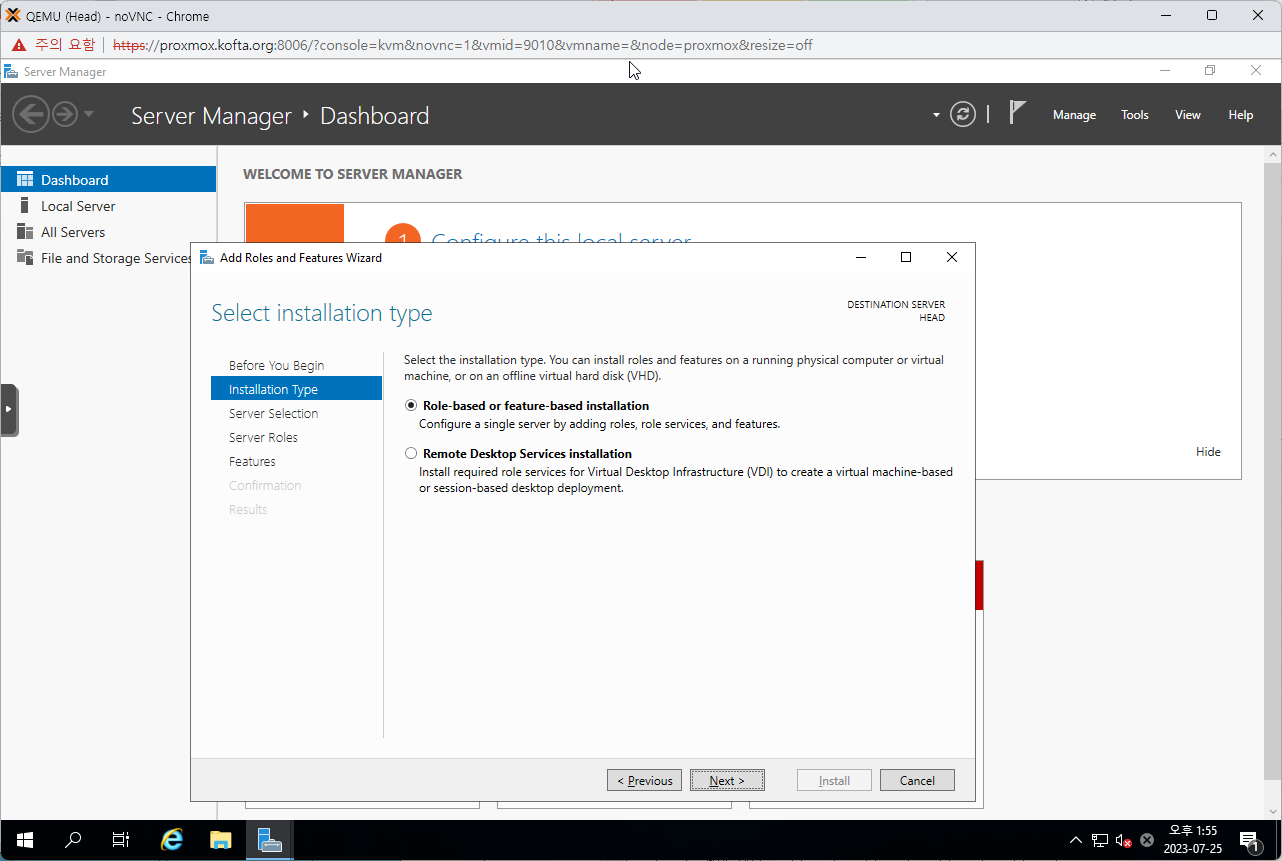The height and width of the screenshot is (861, 1282).
Task: Expand the navigation history dropdown arrow
Action: [x=89, y=114]
